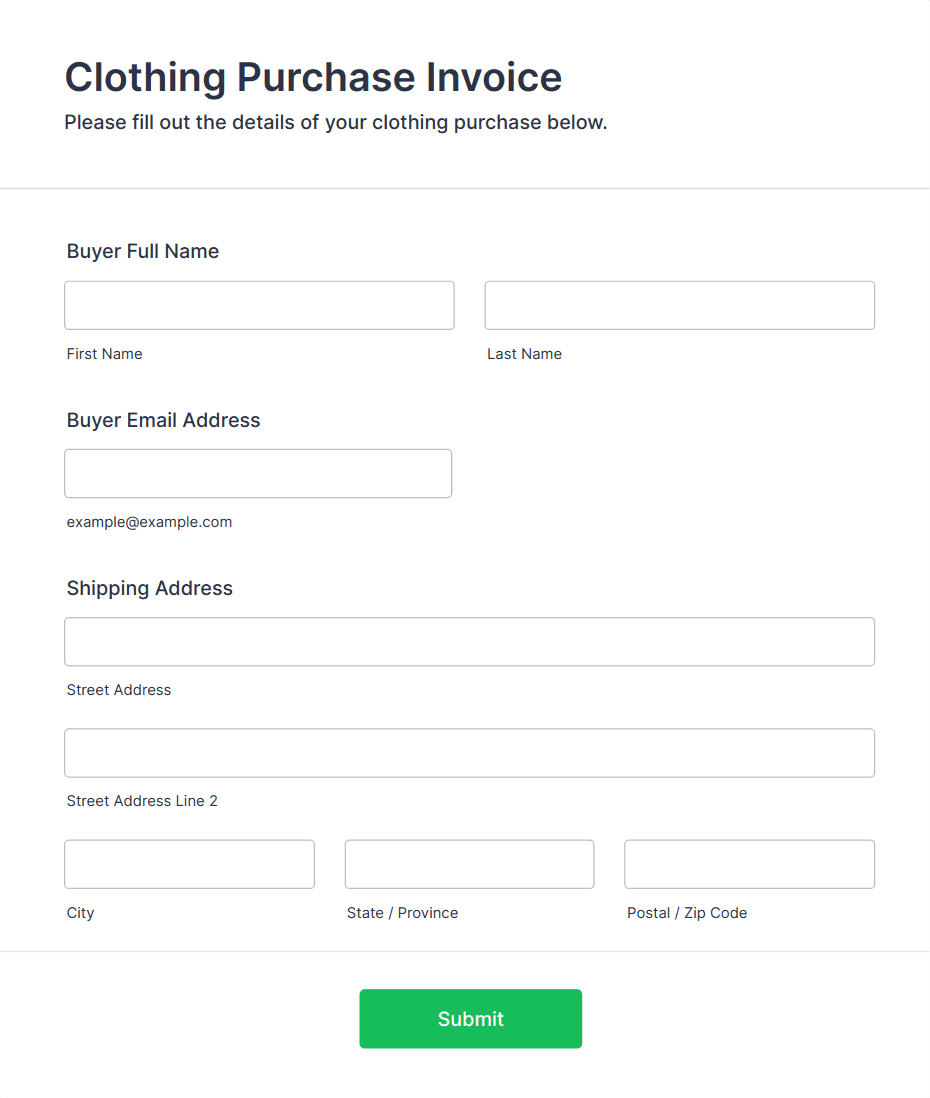Viewport: 930px width, 1098px height.
Task: Click the Postal / Zip Code field
Action: coord(749,864)
